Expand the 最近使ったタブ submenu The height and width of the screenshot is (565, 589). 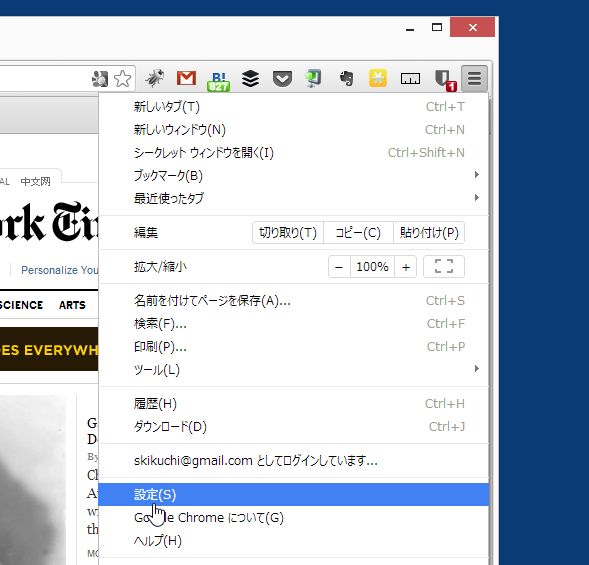pyautogui.click(x=294, y=198)
